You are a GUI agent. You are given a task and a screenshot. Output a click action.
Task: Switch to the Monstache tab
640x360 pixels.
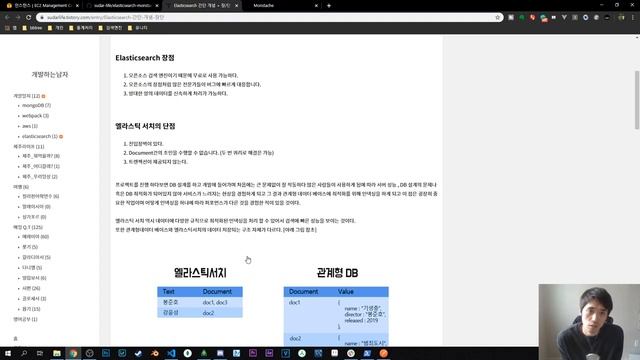(282, 6)
